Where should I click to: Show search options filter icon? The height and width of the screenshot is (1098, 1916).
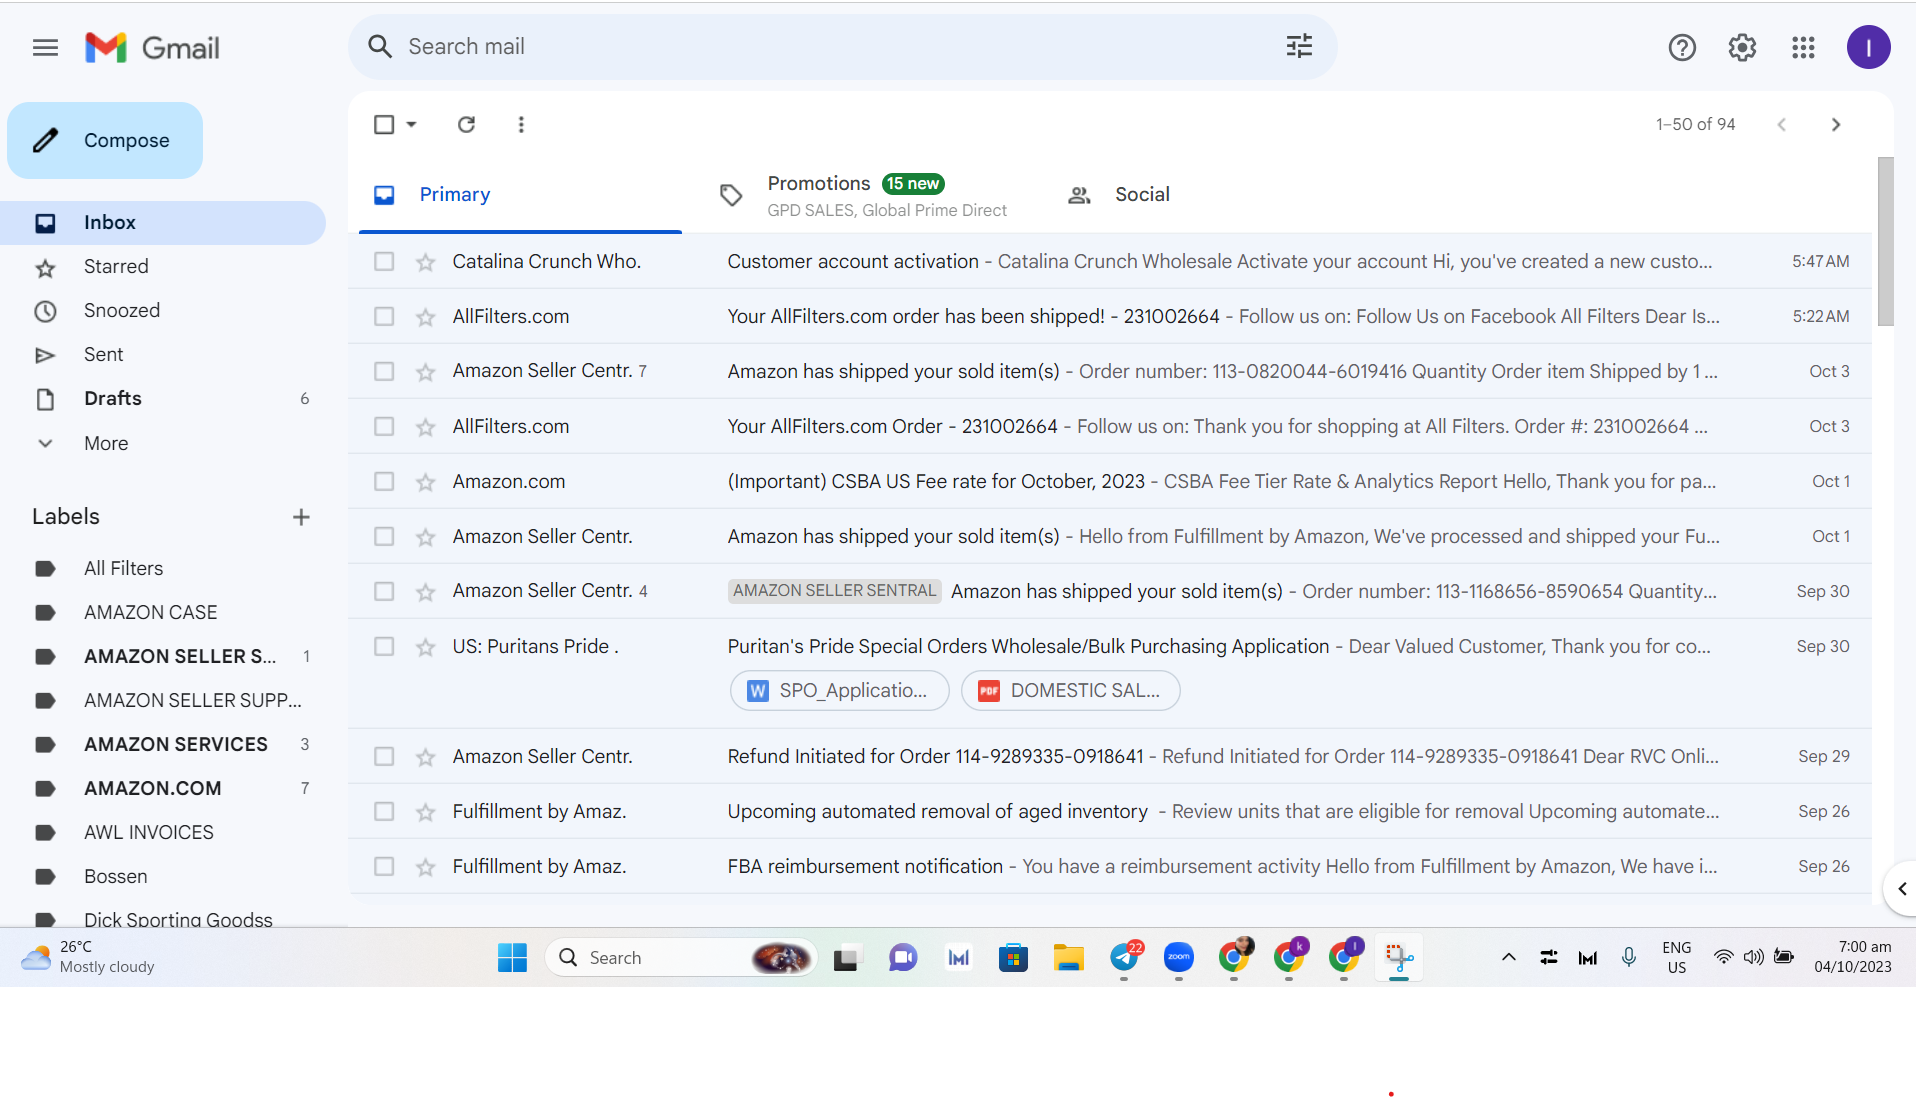point(1299,46)
